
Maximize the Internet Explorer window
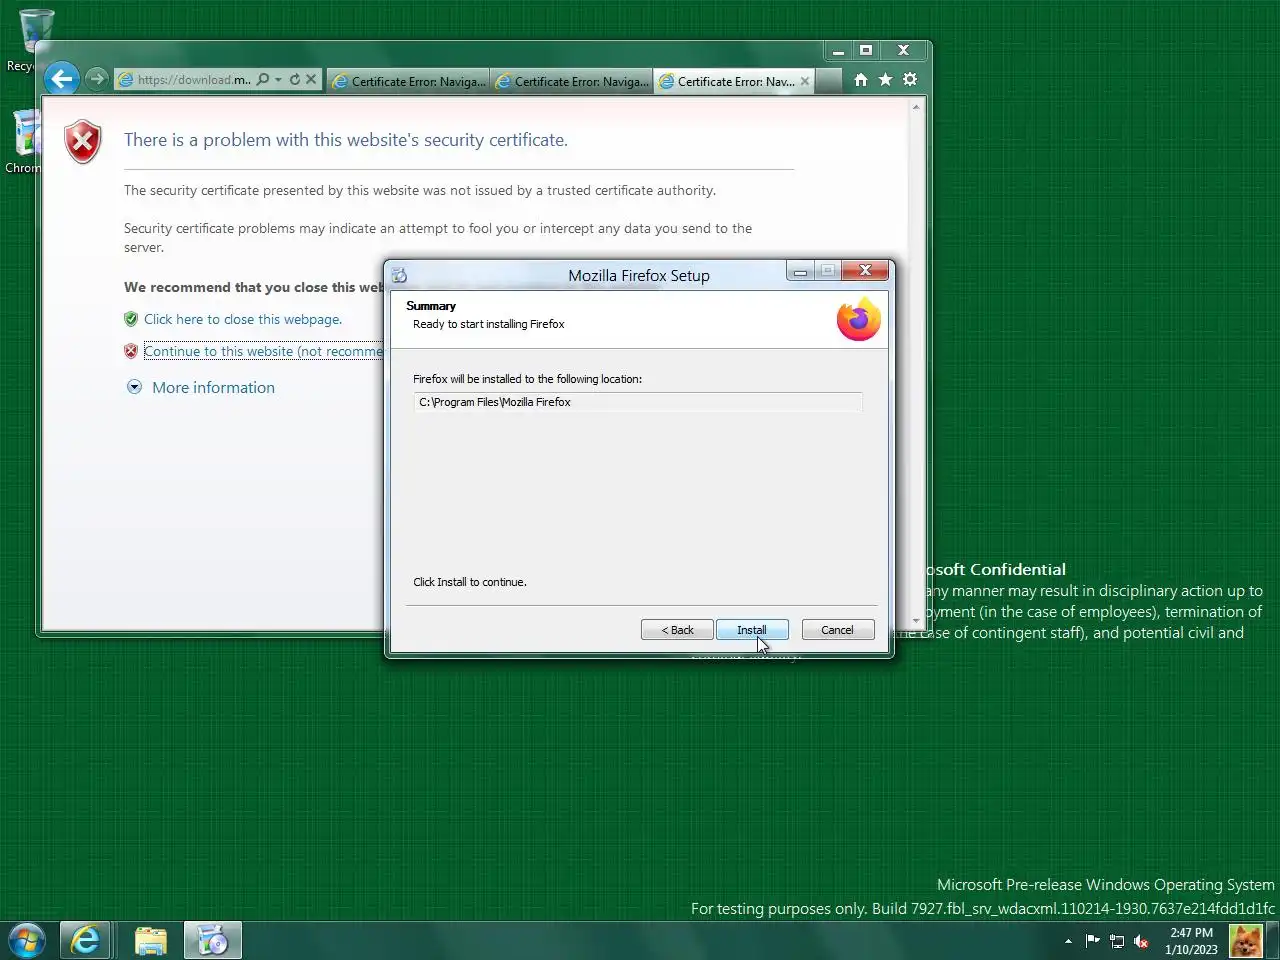point(866,50)
